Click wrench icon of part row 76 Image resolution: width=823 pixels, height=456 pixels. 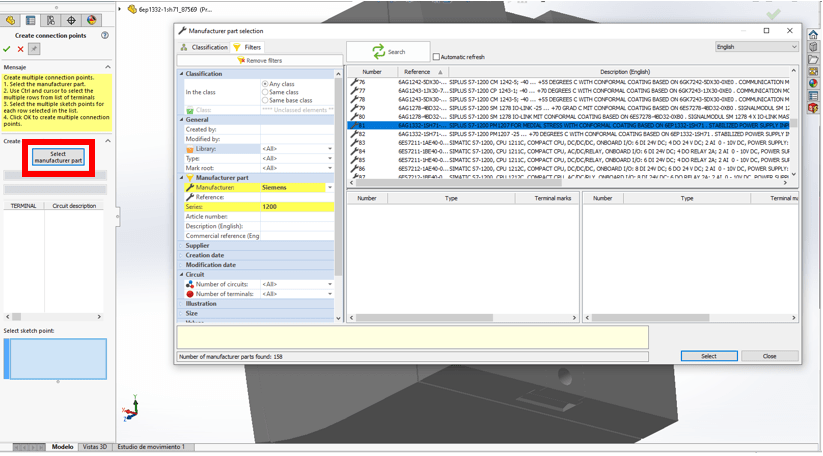(x=354, y=82)
